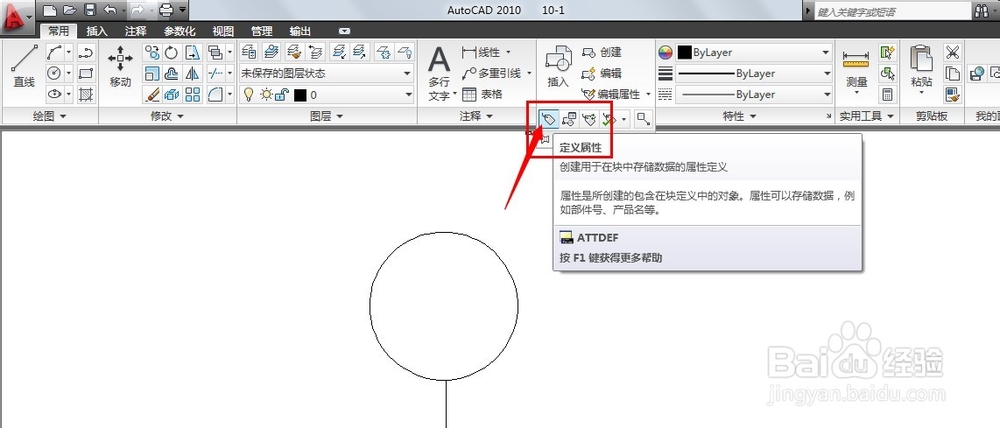This screenshot has width=1000, height=428.
Task: Pick the Explode tool icon
Action: click(x=172, y=94)
